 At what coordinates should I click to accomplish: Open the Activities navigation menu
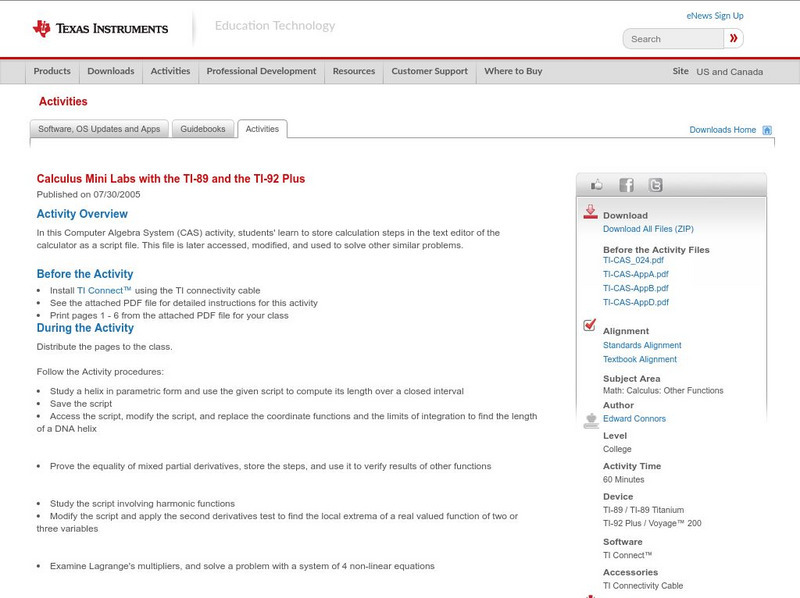coord(170,71)
